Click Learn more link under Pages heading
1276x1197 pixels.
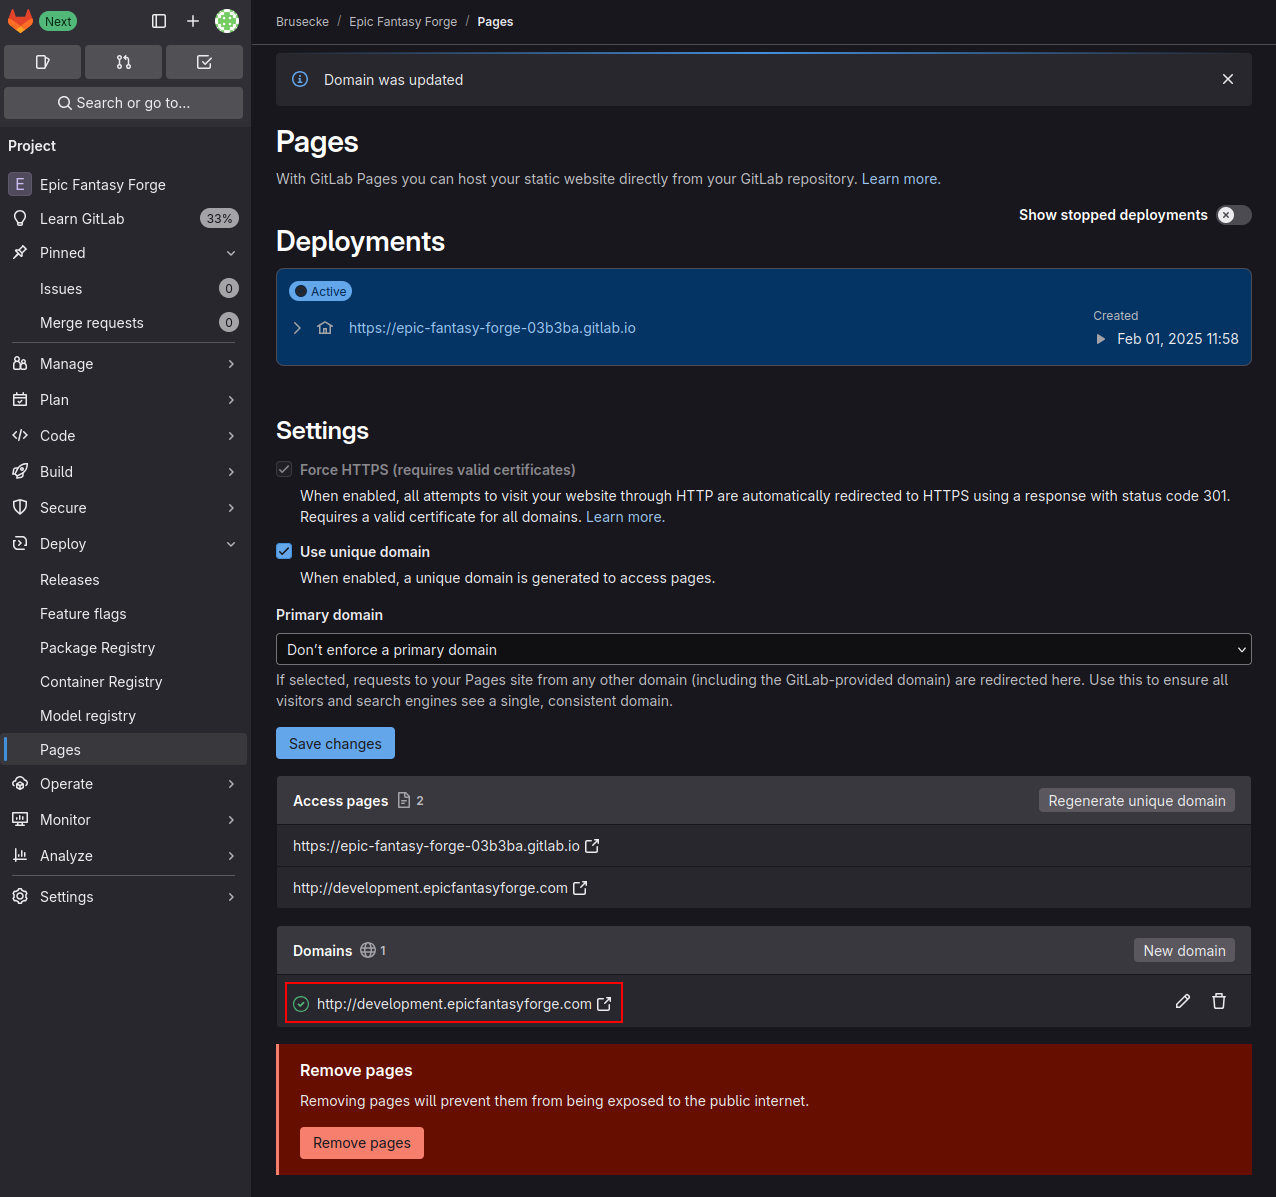coord(899,179)
